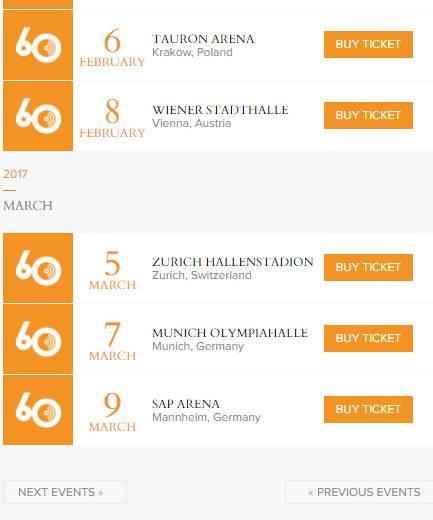Open the Tauron Arena event title

[x=203, y=39]
